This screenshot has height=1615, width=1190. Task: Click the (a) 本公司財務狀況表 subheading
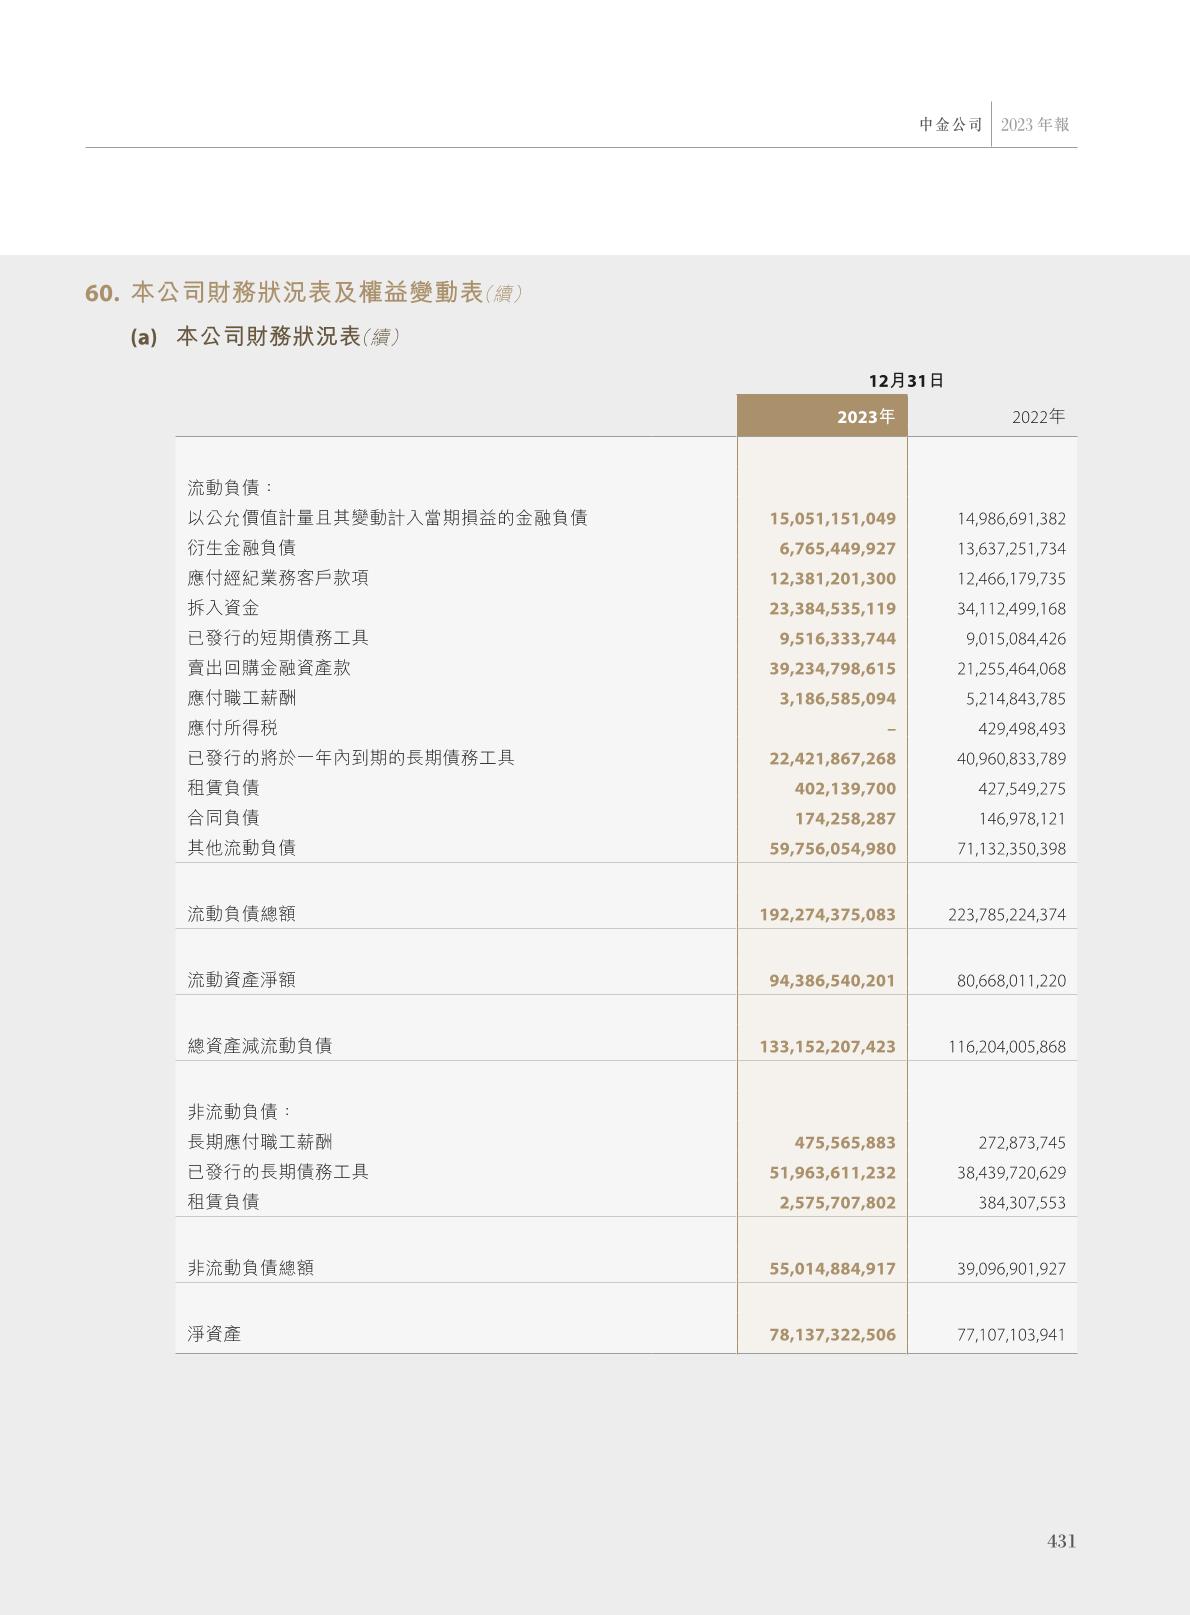pyautogui.click(x=265, y=337)
